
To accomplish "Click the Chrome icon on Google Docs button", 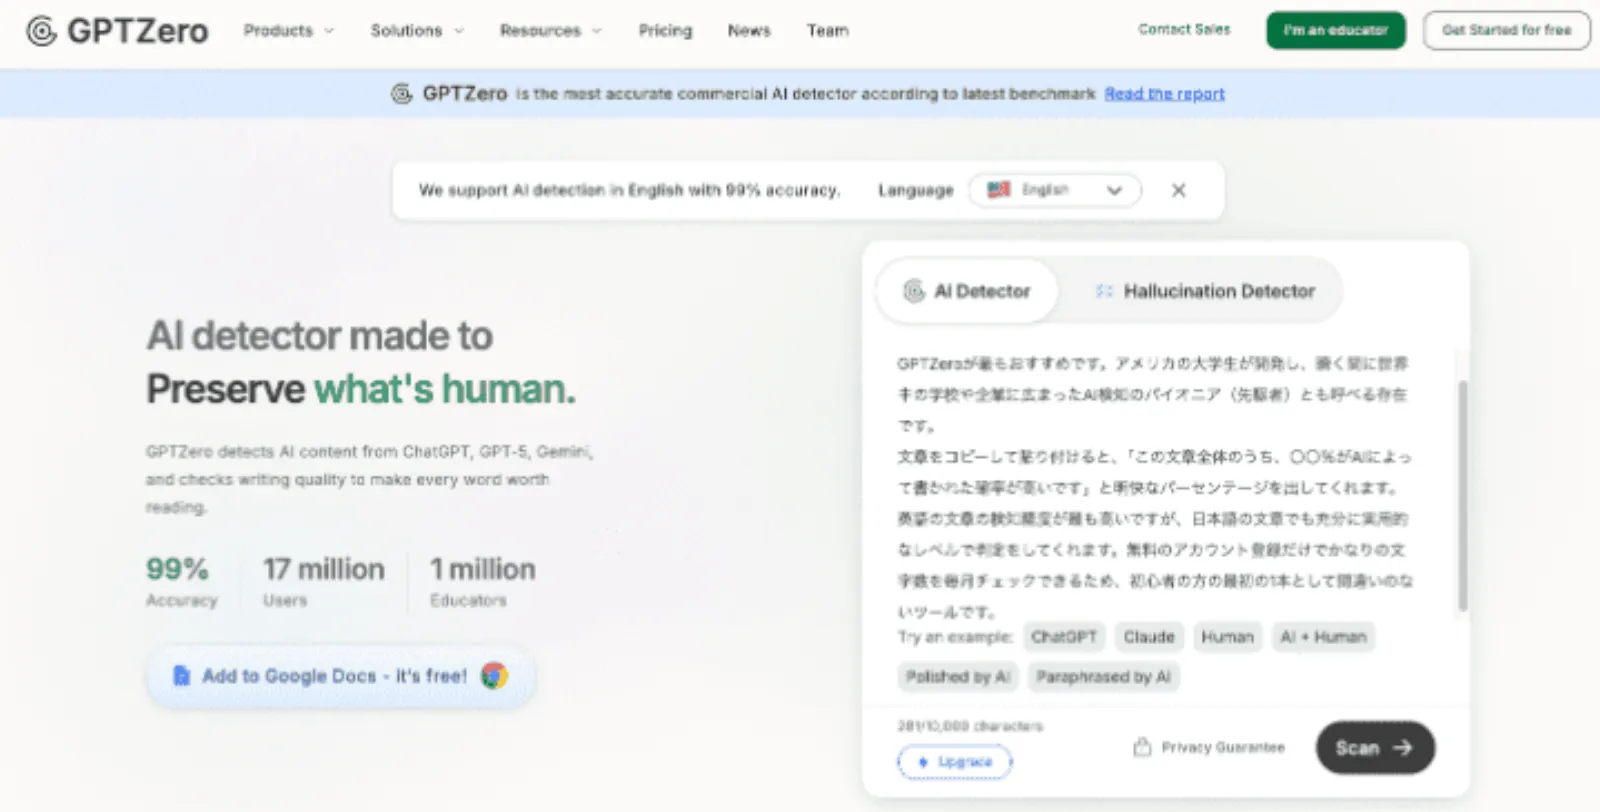I will click(494, 676).
